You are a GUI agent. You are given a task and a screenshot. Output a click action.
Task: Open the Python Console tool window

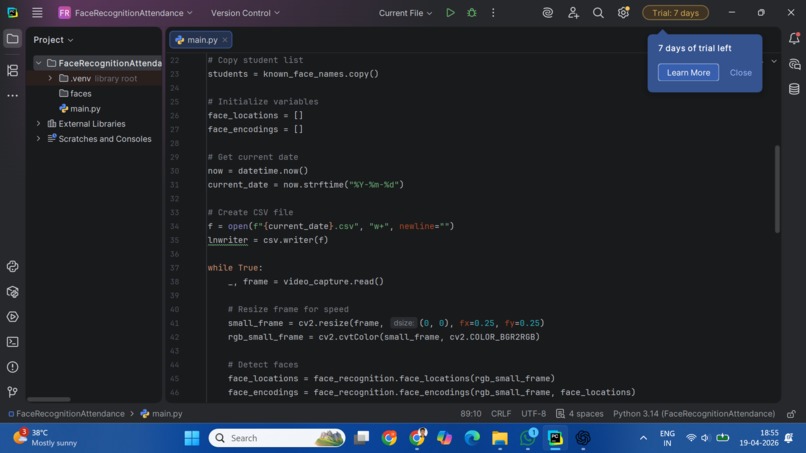click(x=12, y=266)
